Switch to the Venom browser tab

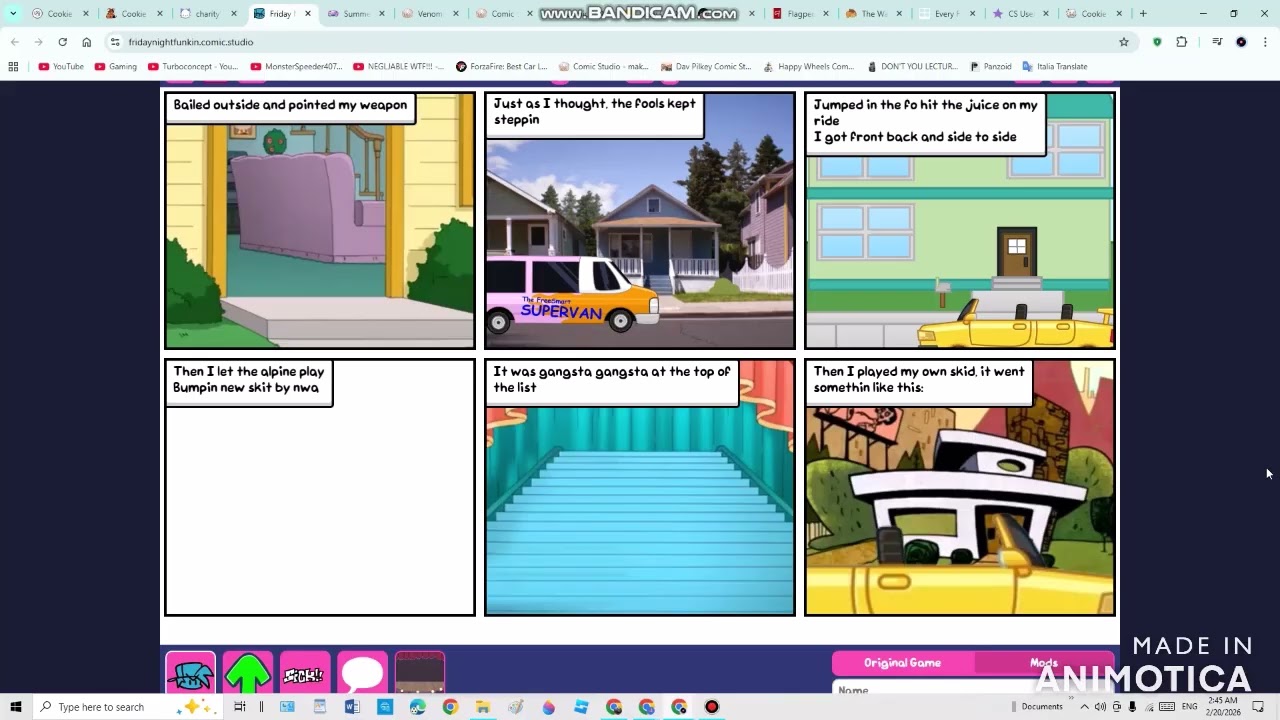[429, 14]
